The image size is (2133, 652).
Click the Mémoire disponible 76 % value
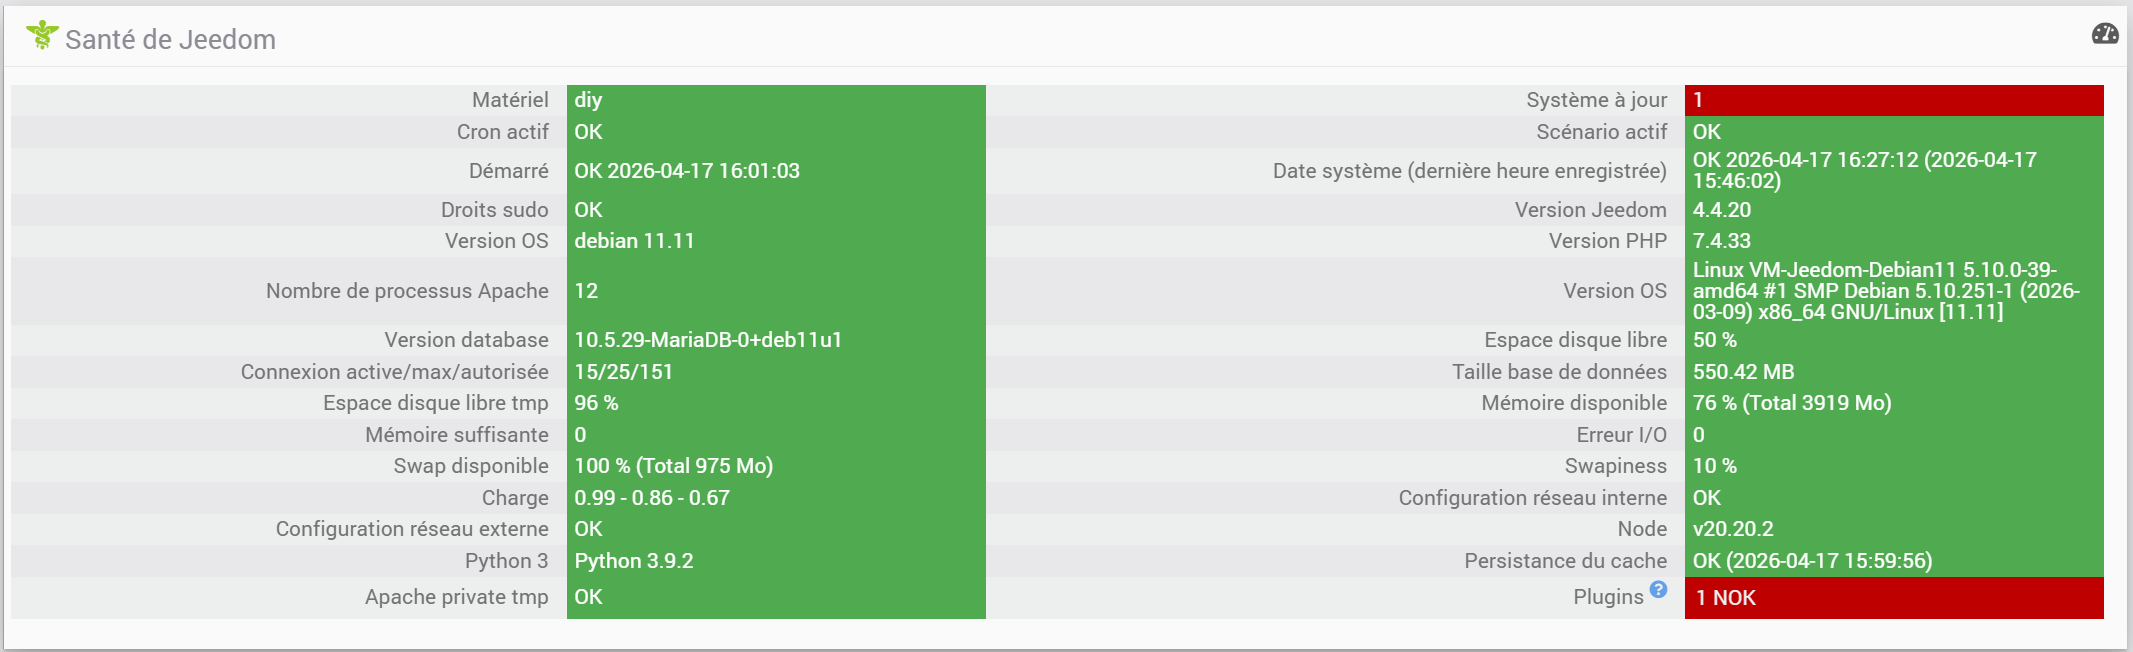(x=1792, y=403)
